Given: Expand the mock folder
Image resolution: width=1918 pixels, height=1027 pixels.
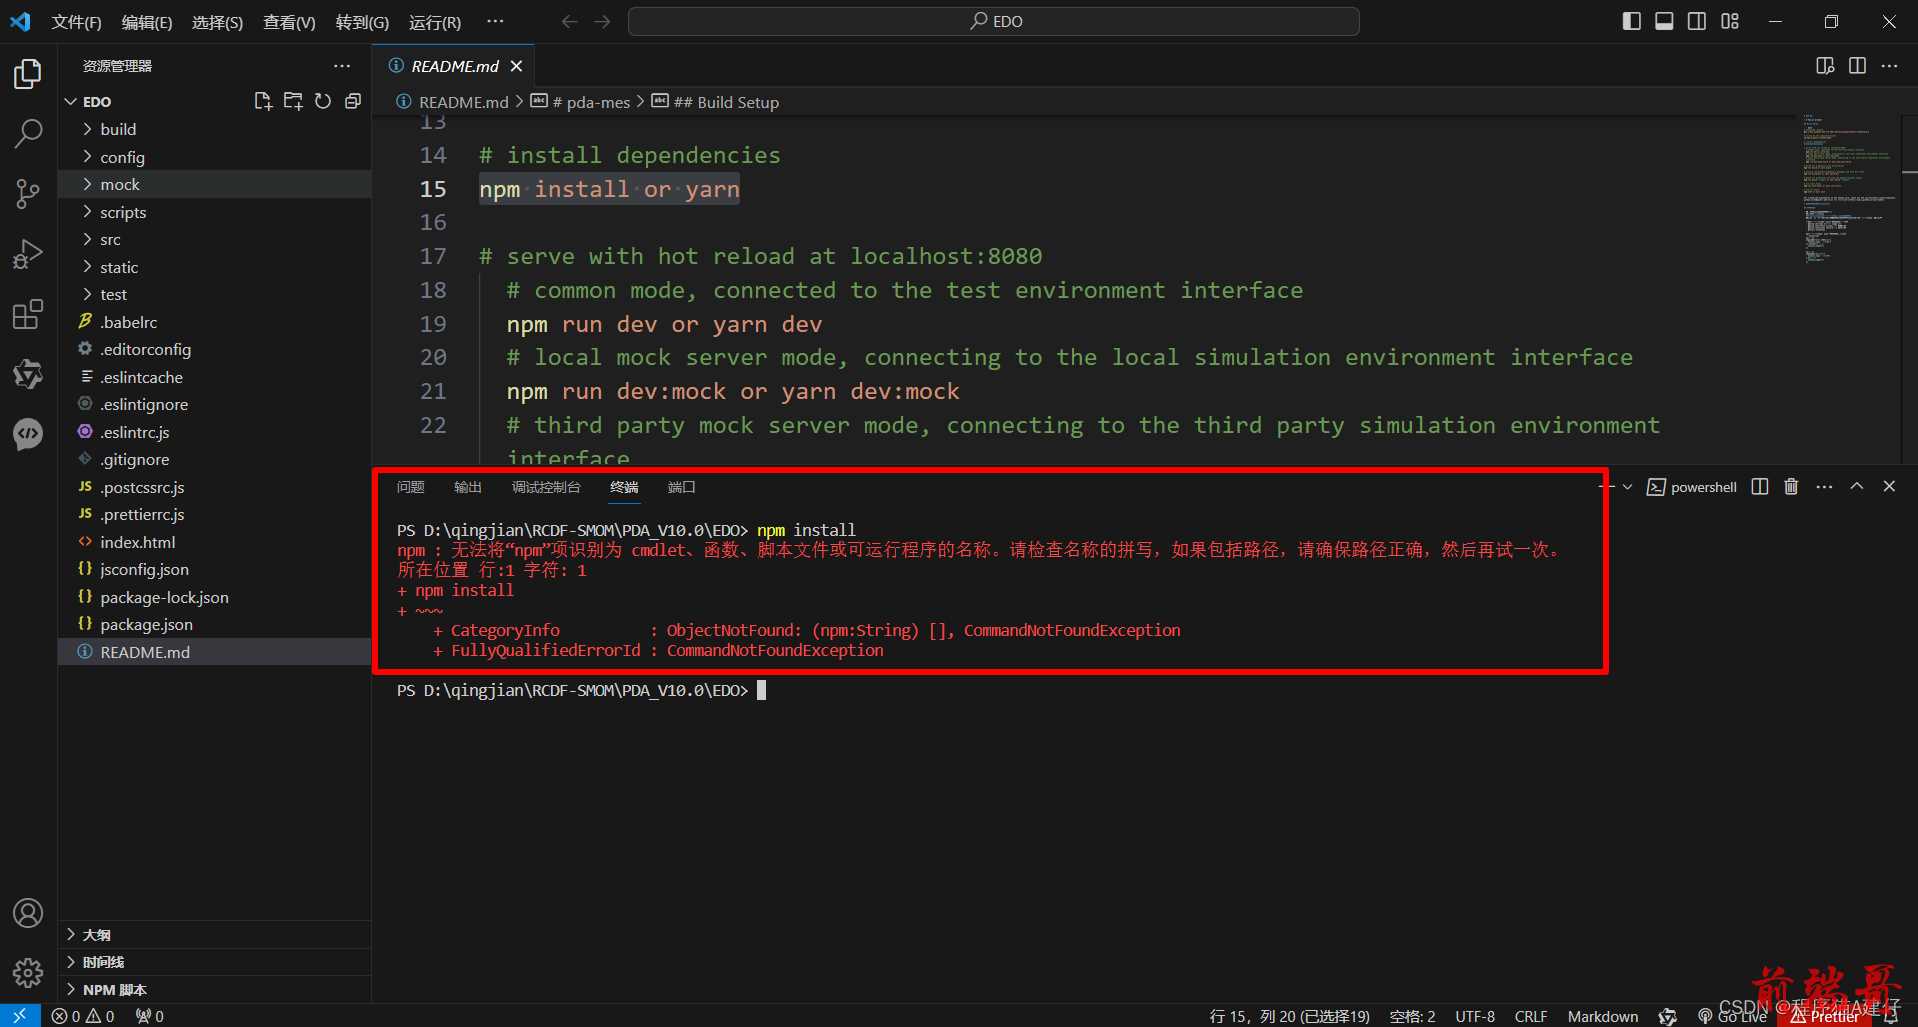Looking at the screenshot, I should 215,184.
